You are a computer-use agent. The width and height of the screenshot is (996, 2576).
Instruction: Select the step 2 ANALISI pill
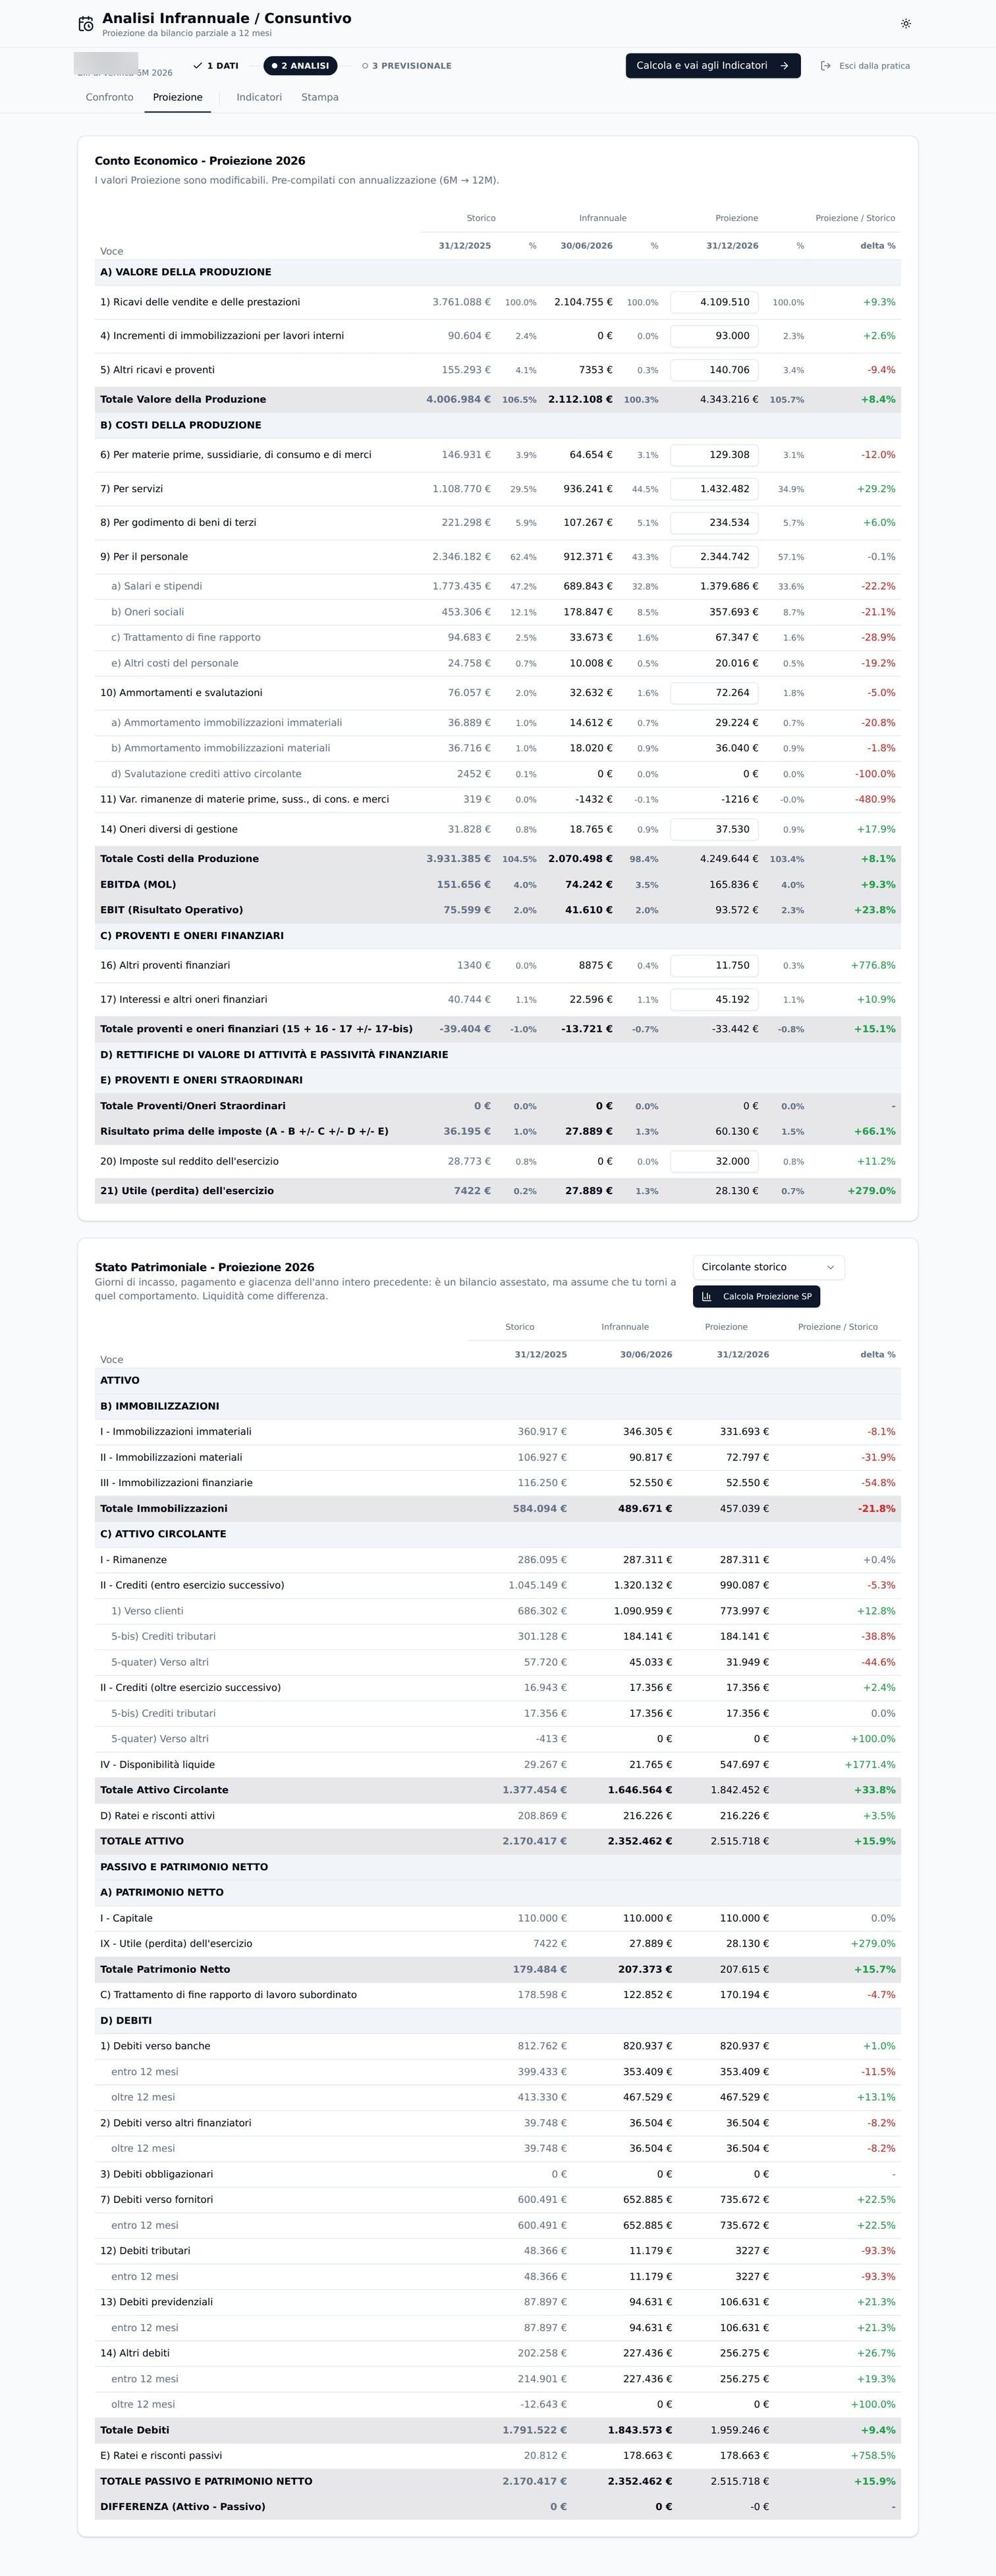tap(300, 66)
